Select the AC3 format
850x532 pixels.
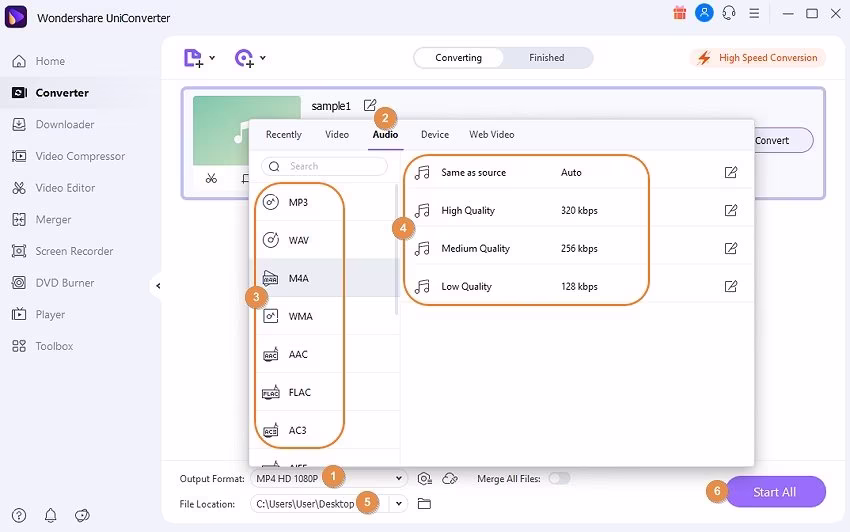[x=324, y=430]
